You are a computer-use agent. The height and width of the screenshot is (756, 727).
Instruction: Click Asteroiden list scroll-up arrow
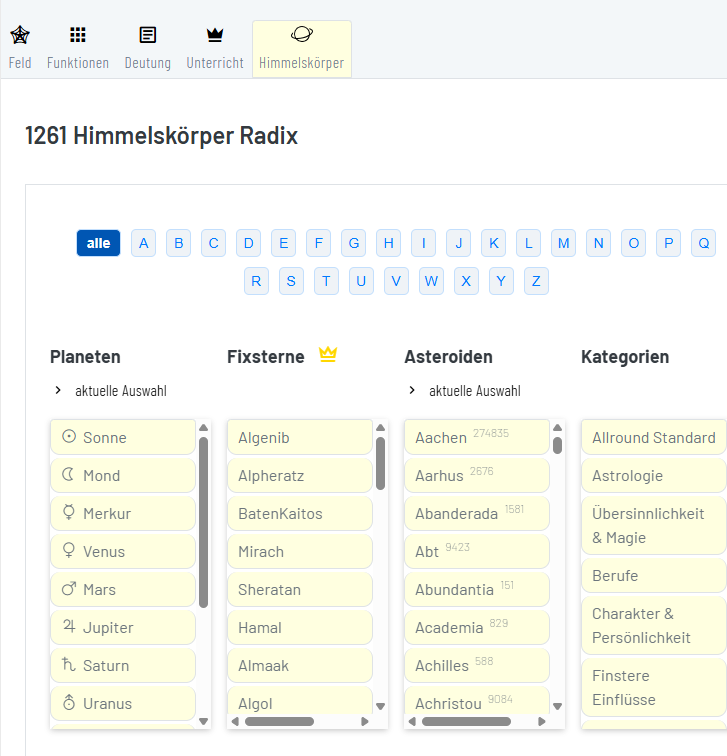[x=557, y=428]
